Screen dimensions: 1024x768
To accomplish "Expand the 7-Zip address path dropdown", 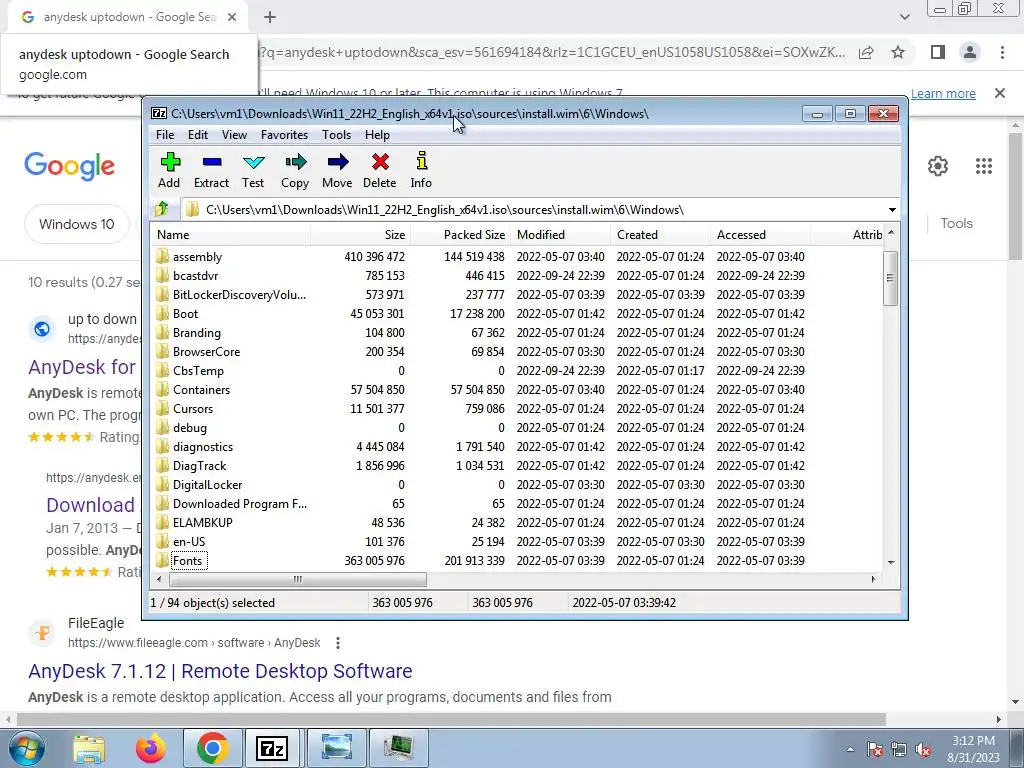I will (892, 210).
